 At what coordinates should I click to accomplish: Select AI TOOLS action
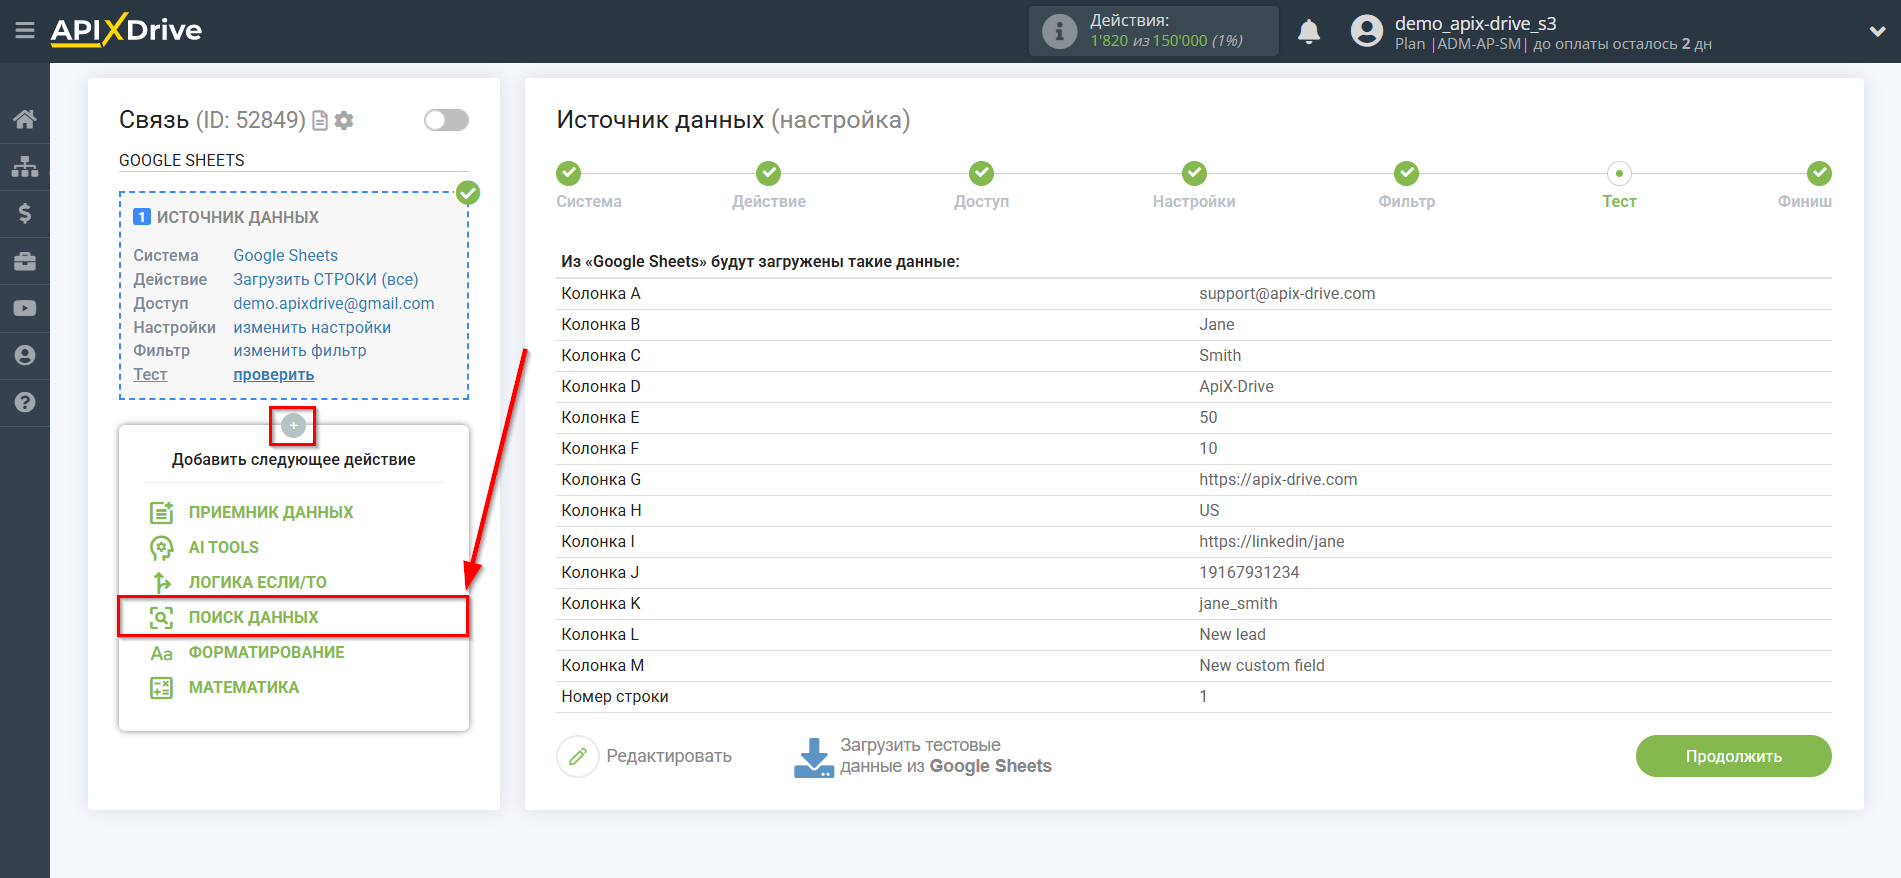click(x=224, y=547)
